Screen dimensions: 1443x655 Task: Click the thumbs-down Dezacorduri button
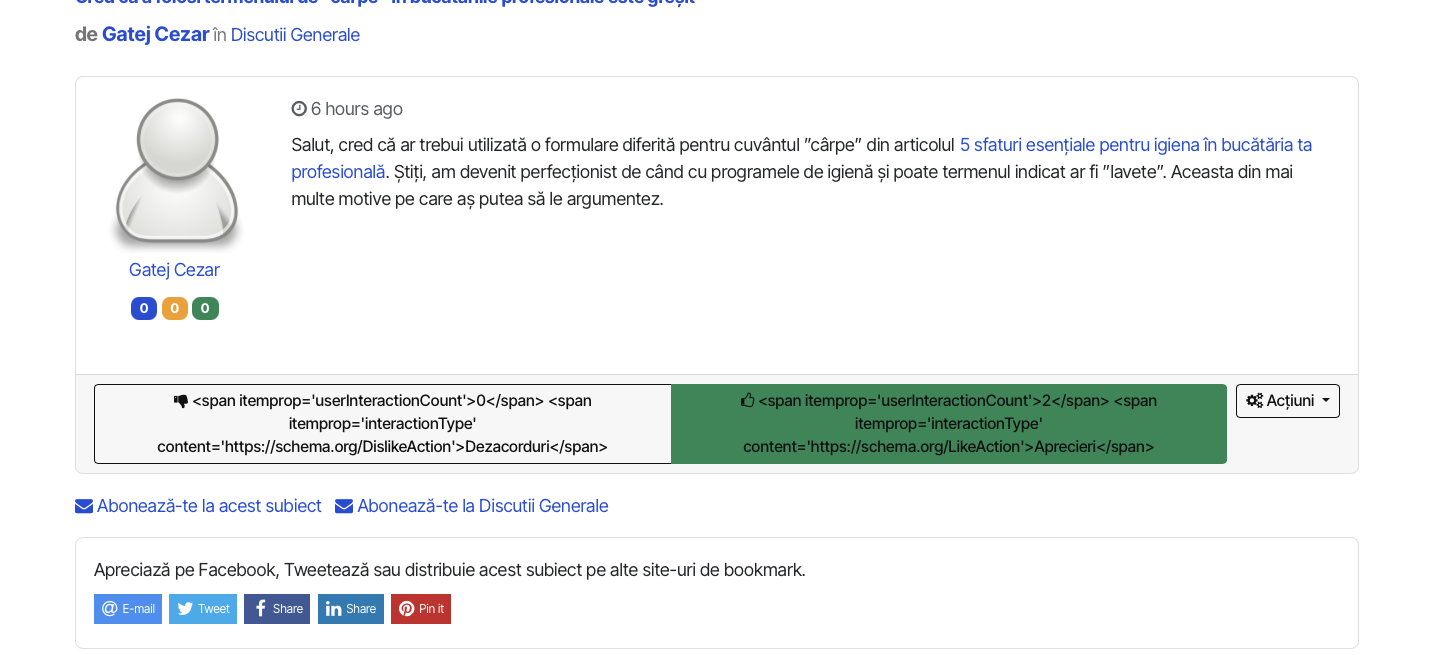(x=382, y=424)
